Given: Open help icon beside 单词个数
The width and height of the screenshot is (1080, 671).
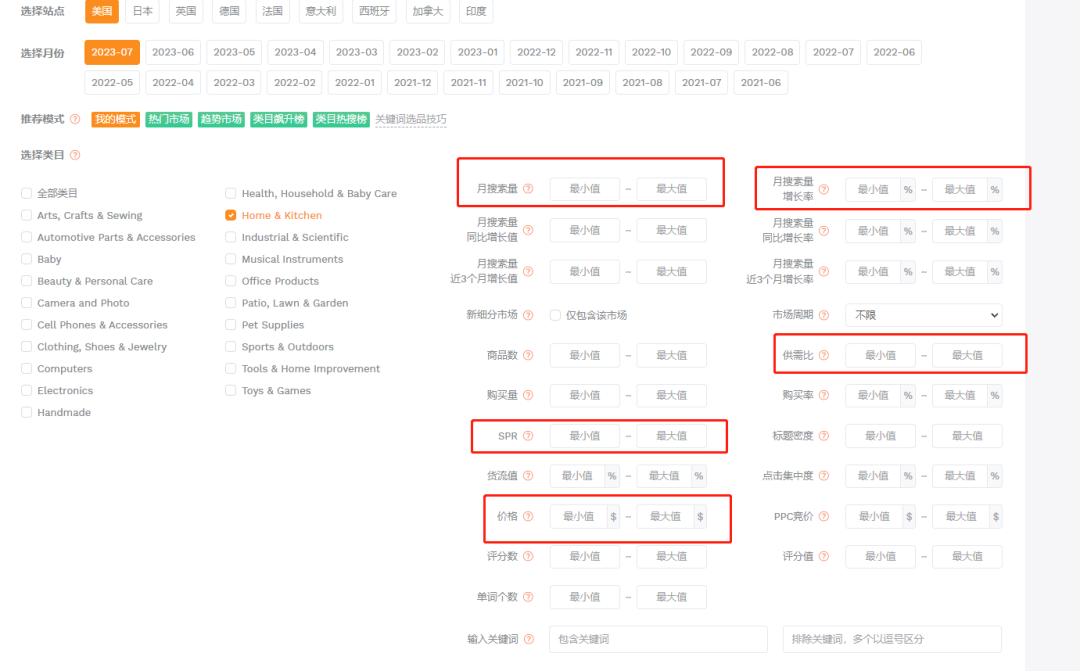Looking at the screenshot, I should 528,597.
